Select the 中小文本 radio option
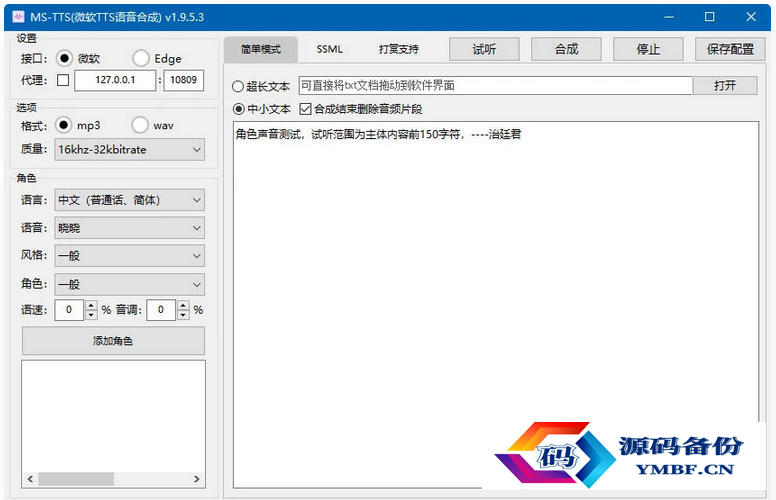 click(x=239, y=109)
